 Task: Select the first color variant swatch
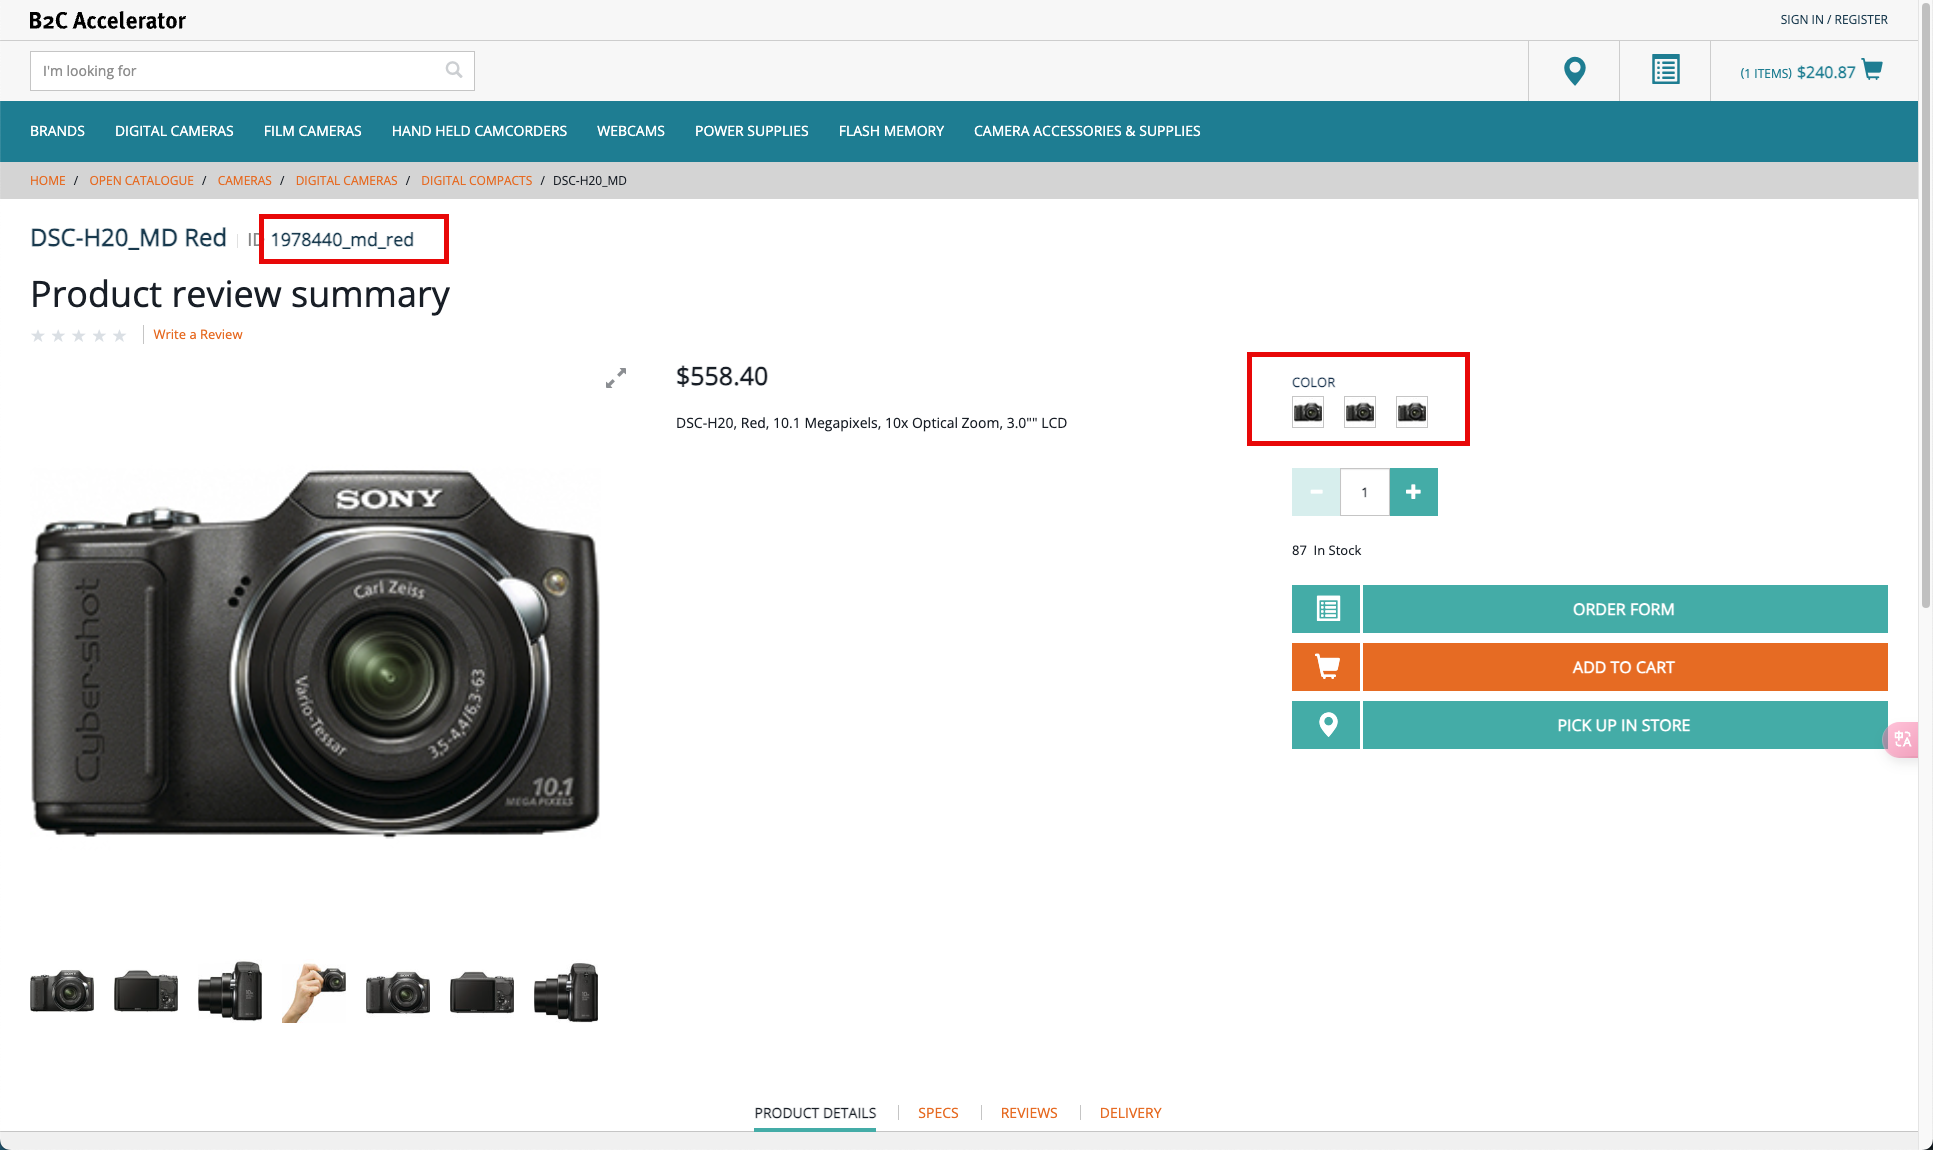tap(1308, 412)
